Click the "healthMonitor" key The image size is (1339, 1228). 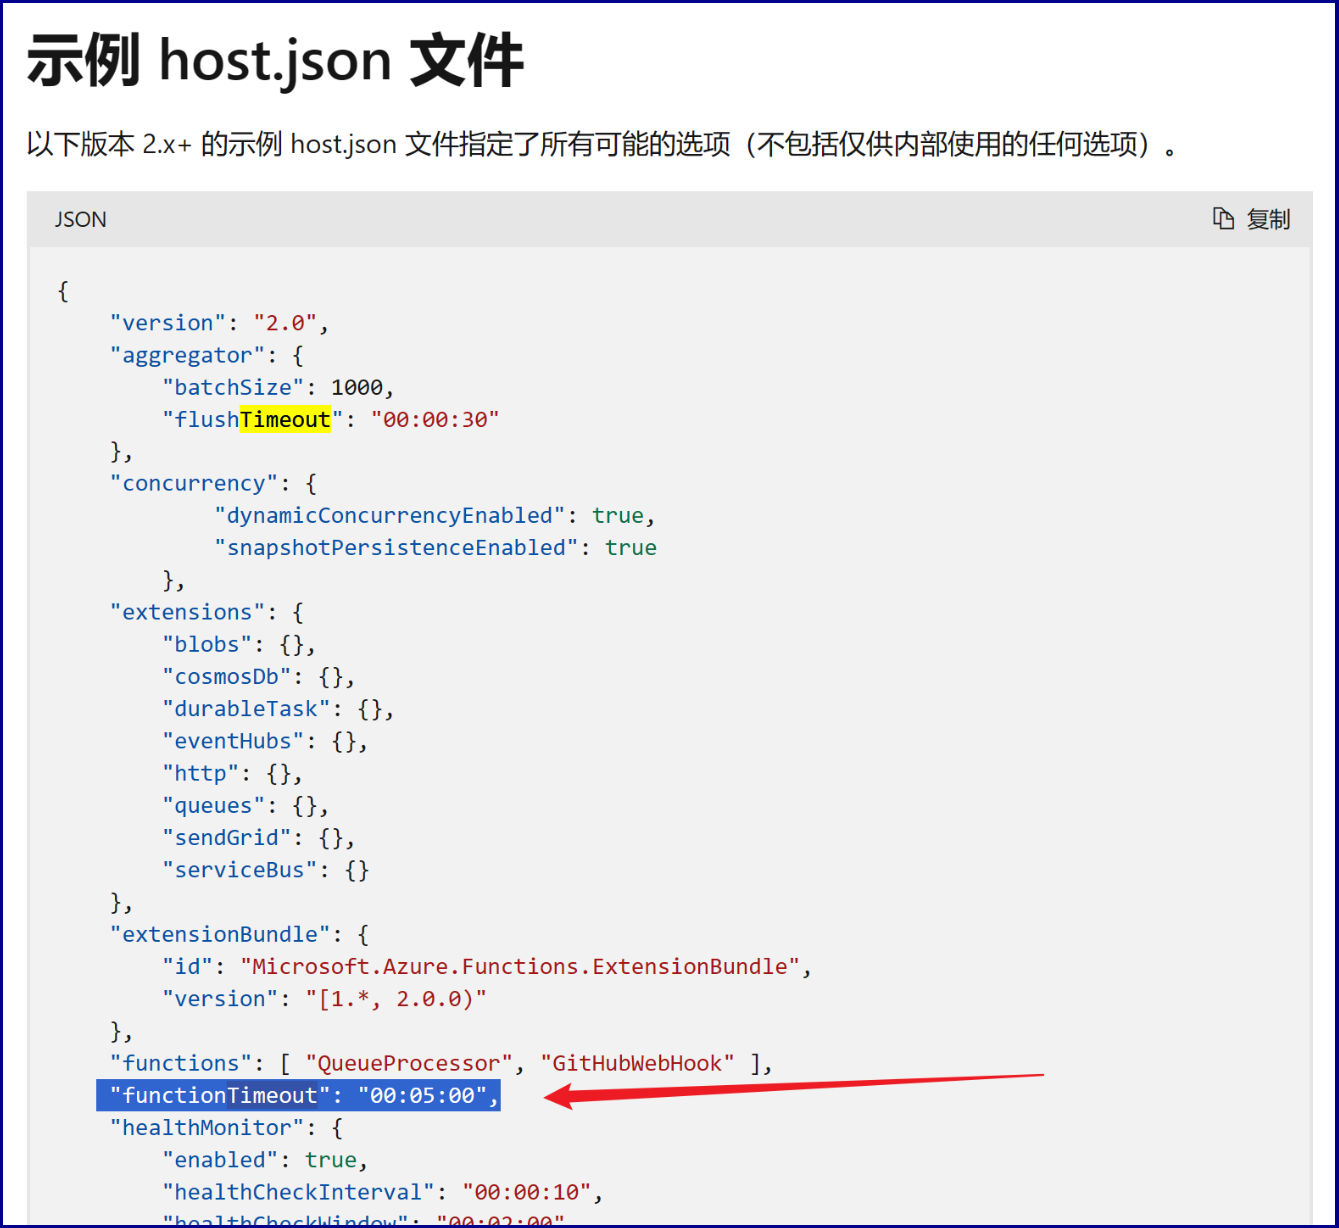[207, 1127]
